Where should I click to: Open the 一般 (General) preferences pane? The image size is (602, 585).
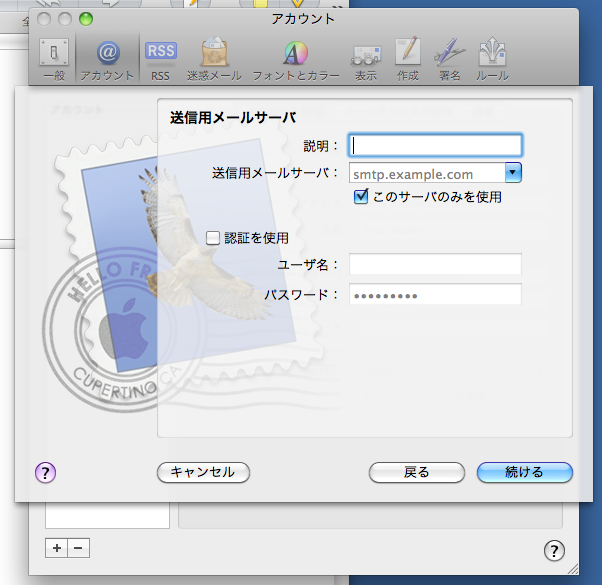point(53,58)
